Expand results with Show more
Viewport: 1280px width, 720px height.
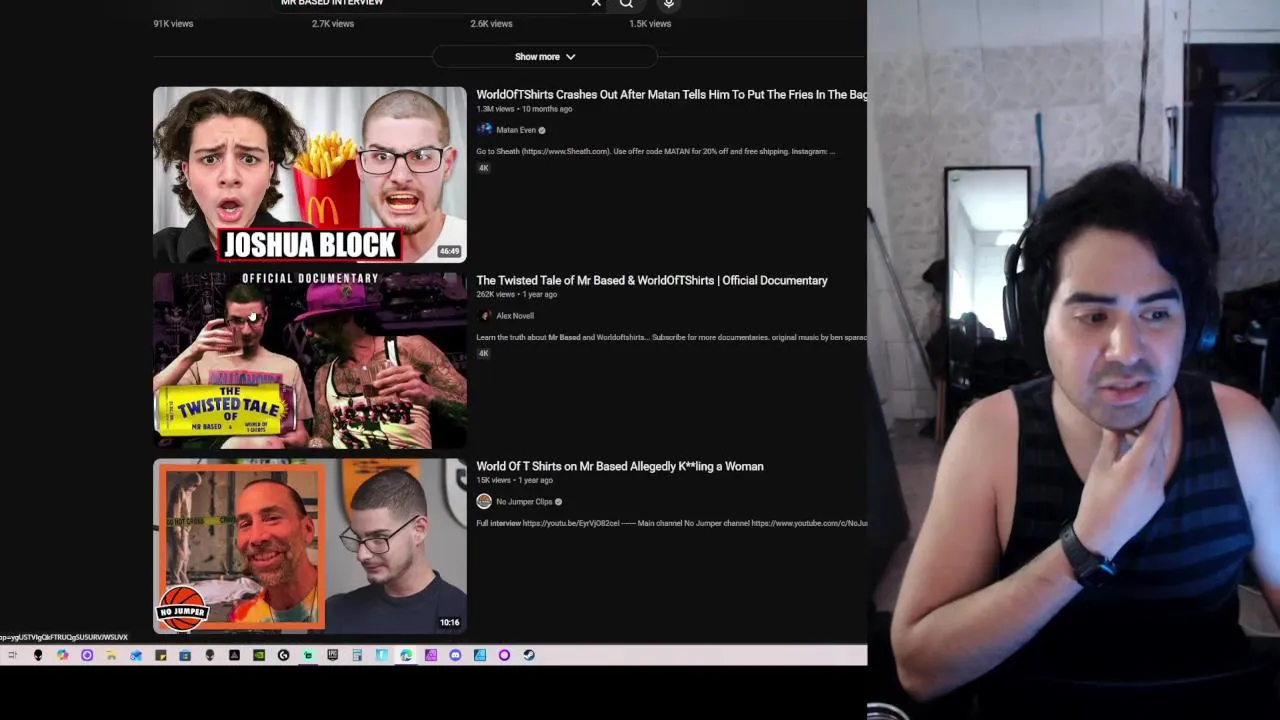tap(545, 57)
